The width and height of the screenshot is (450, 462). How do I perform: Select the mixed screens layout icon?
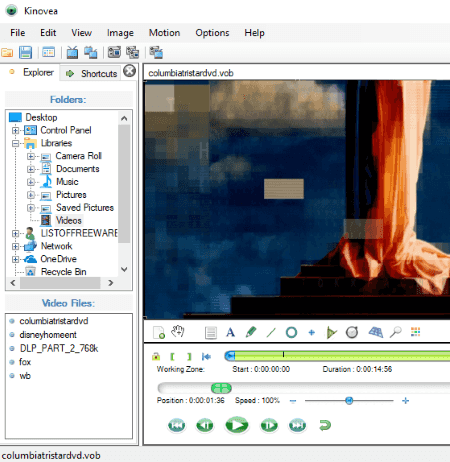point(156,52)
